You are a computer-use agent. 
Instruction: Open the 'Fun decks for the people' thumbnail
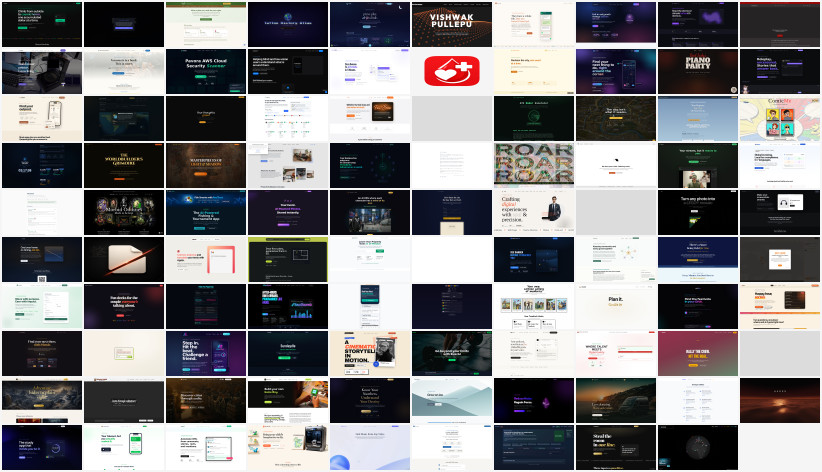(x=124, y=307)
